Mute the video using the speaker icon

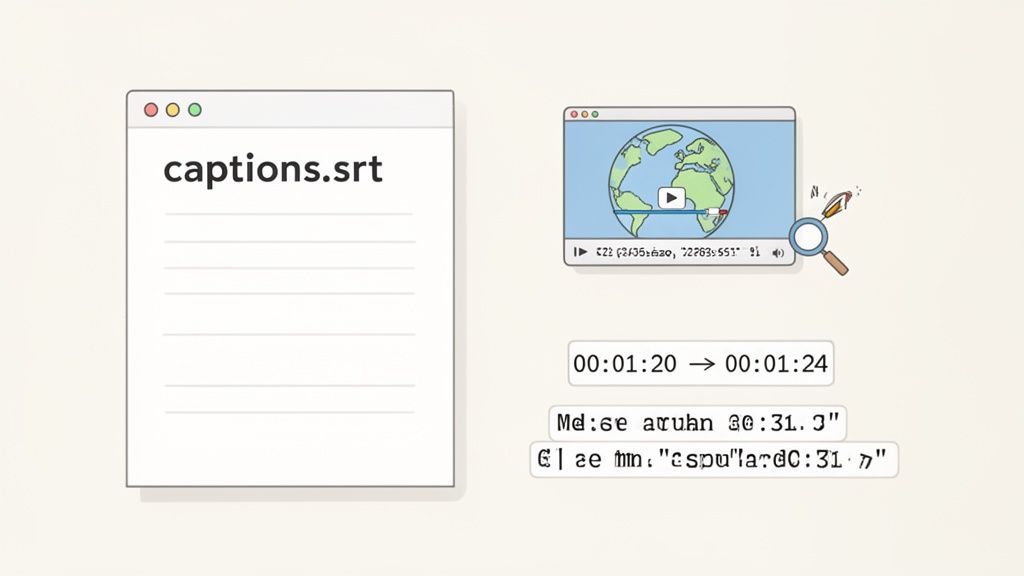pyautogui.click(x=778, y=253)
